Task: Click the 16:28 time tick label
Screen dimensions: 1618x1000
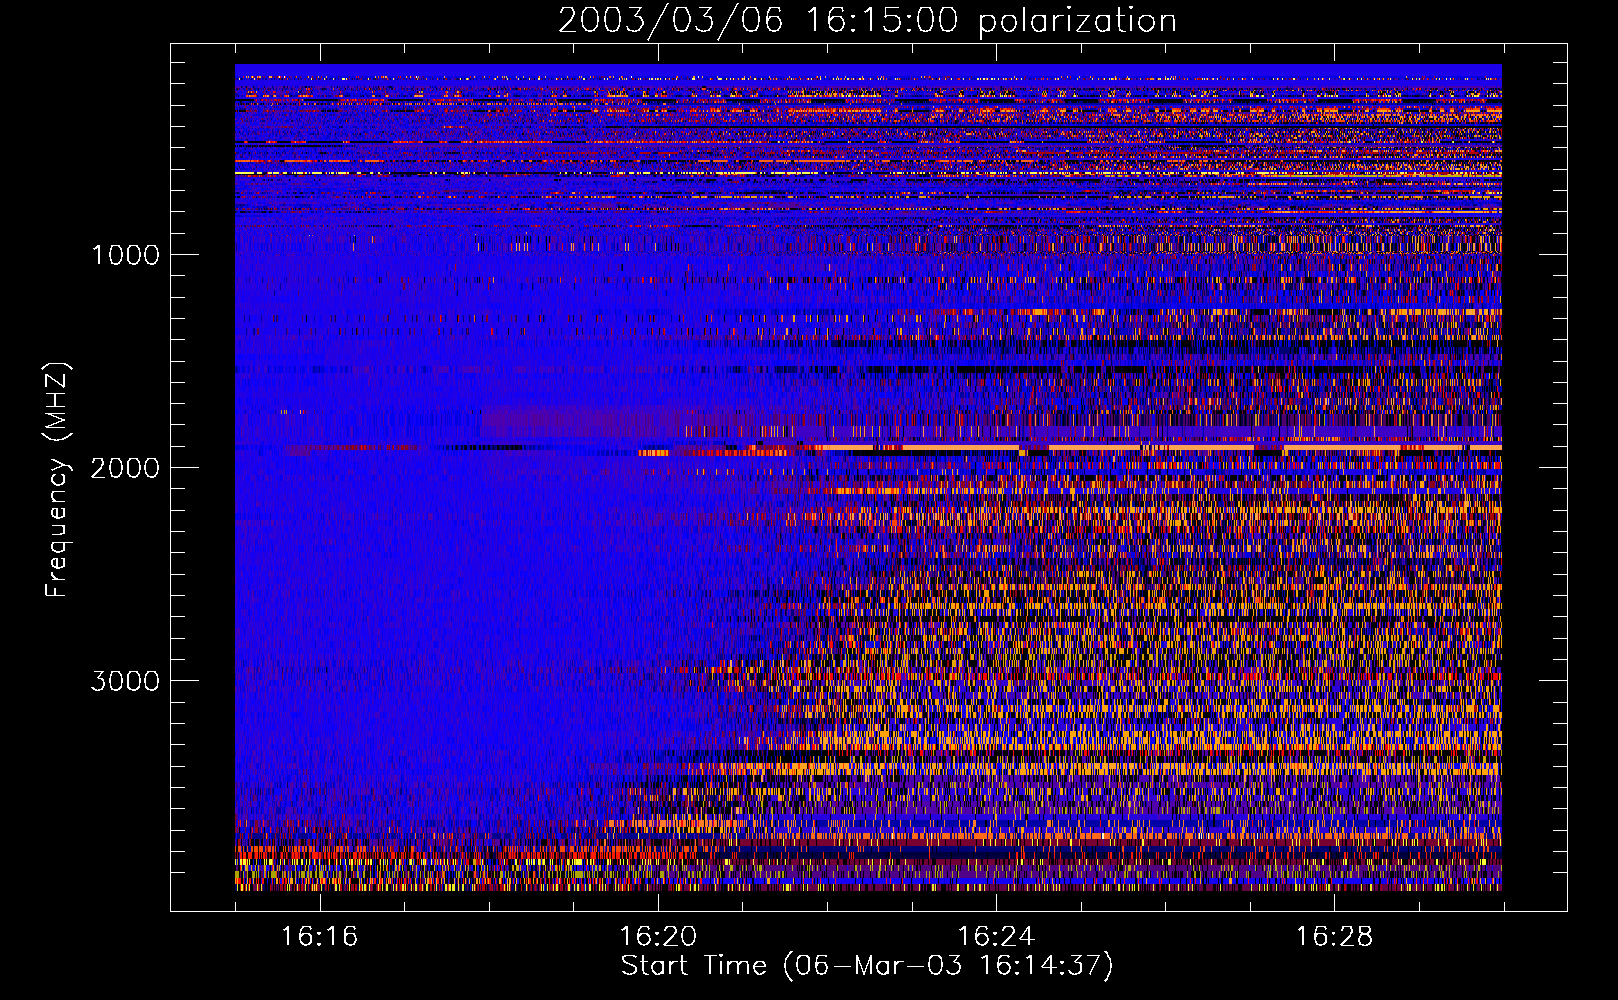Action: 1334,936
